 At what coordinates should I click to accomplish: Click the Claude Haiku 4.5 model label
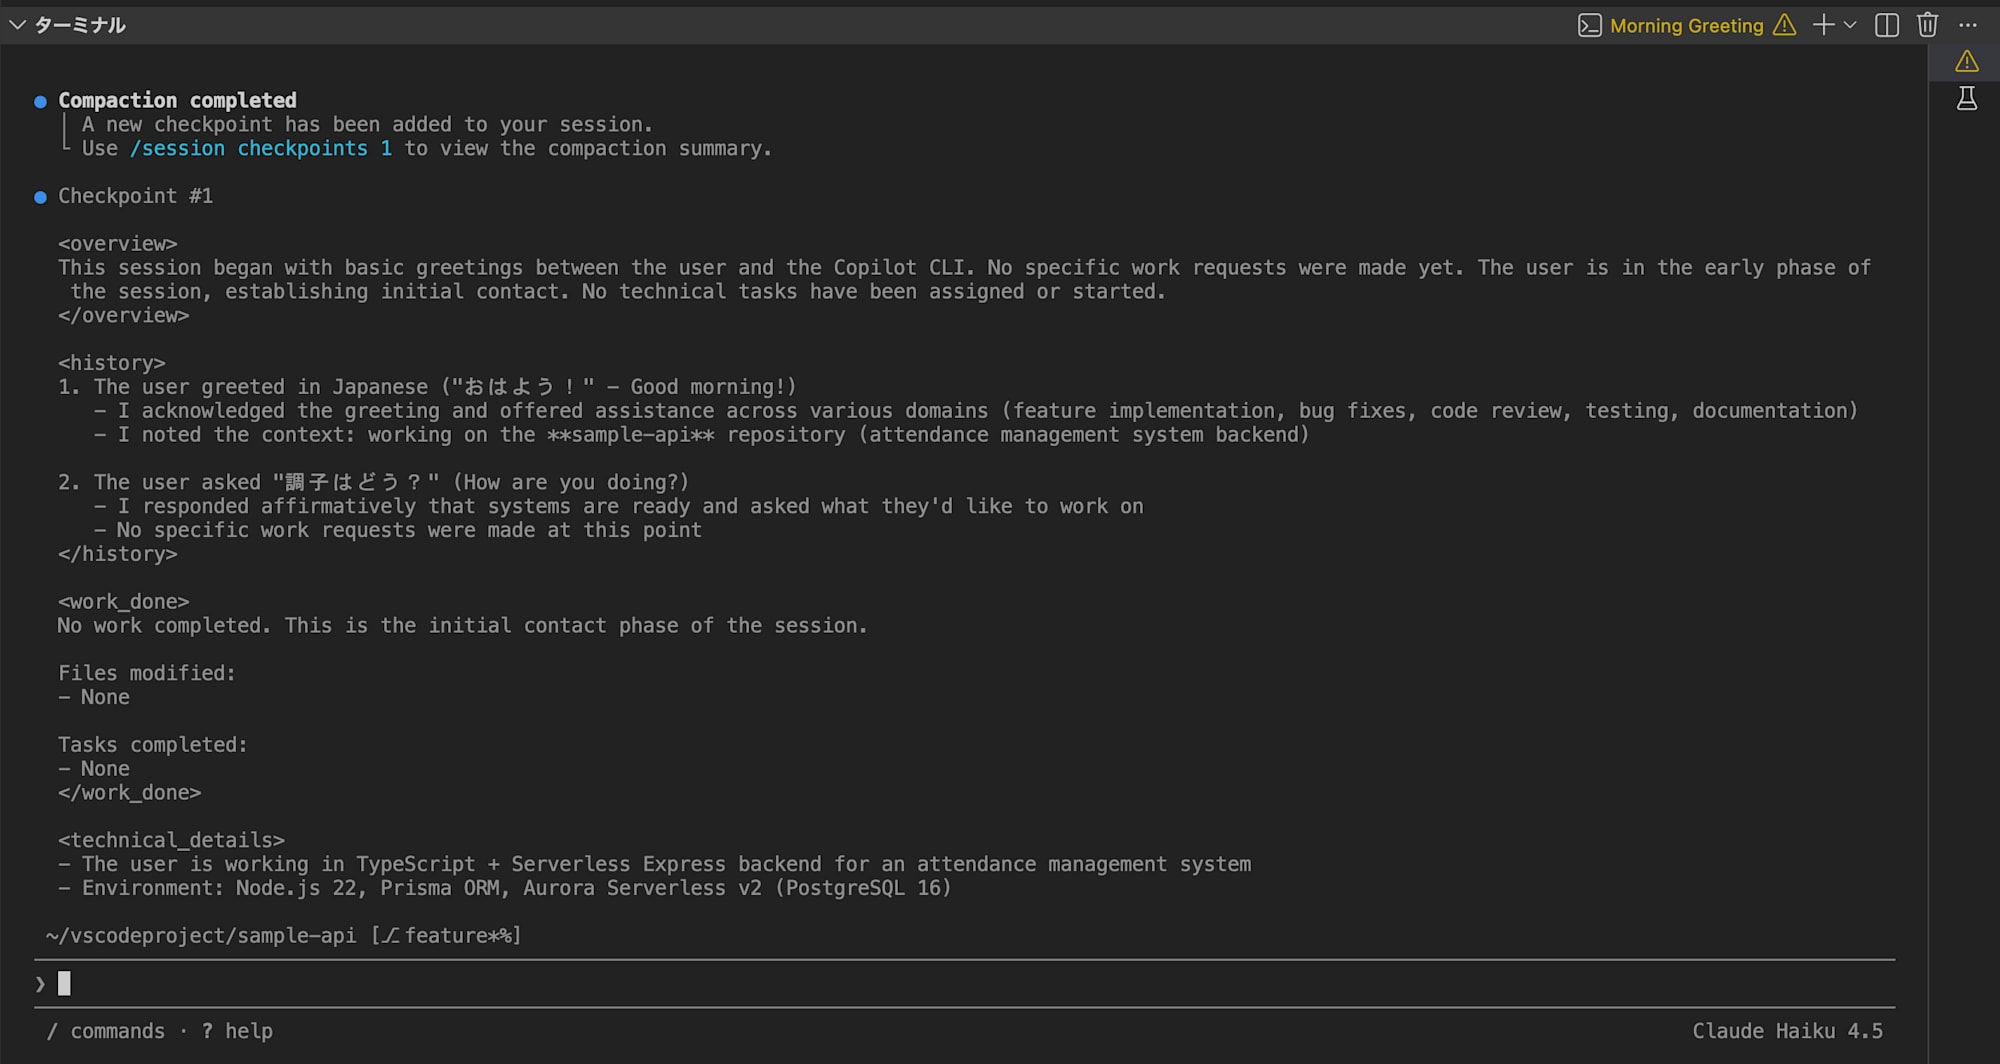(1787, 1031)
